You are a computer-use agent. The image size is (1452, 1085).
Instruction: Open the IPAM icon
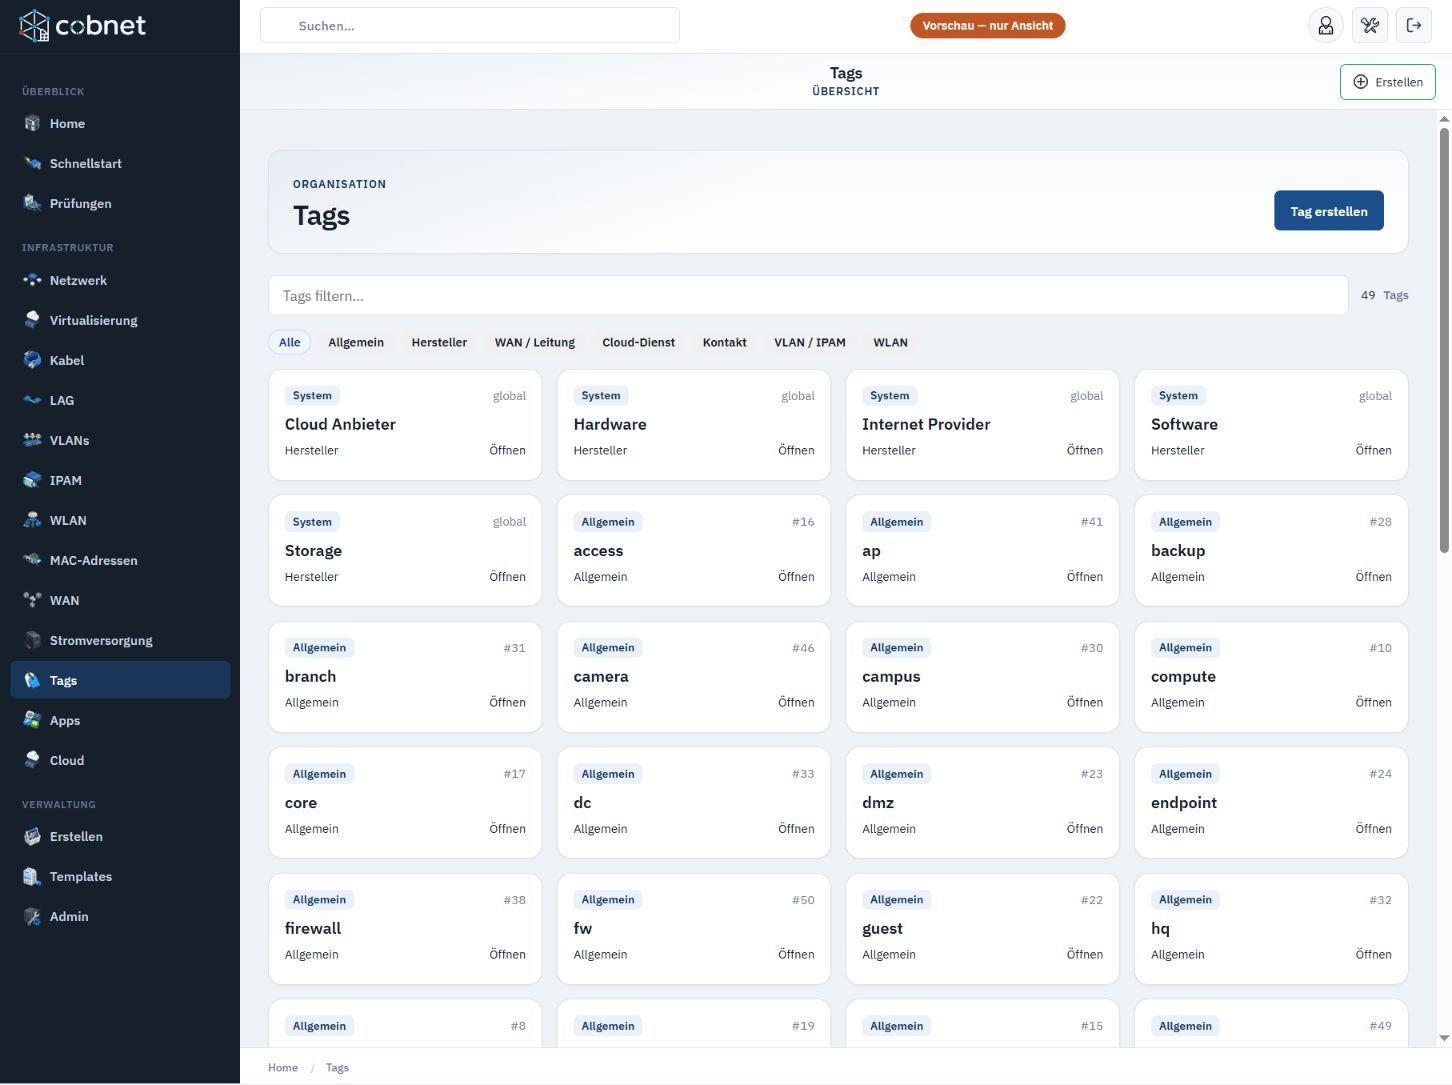click(32, 481)
